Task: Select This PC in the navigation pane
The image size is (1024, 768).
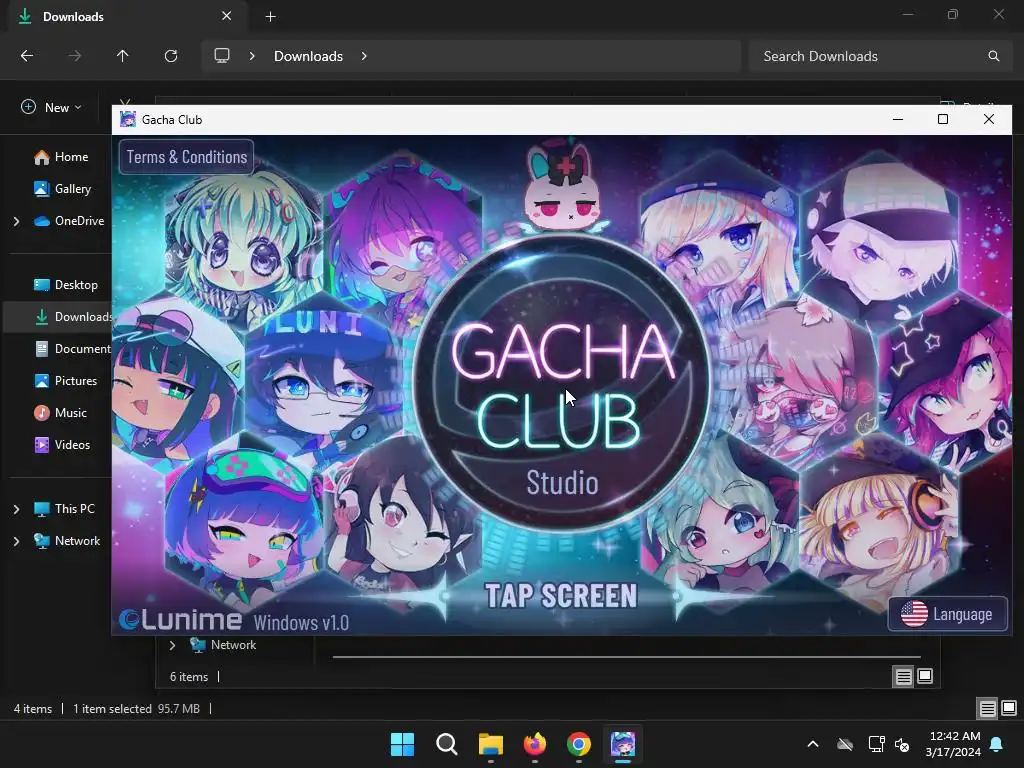Action: pos(64,509)
